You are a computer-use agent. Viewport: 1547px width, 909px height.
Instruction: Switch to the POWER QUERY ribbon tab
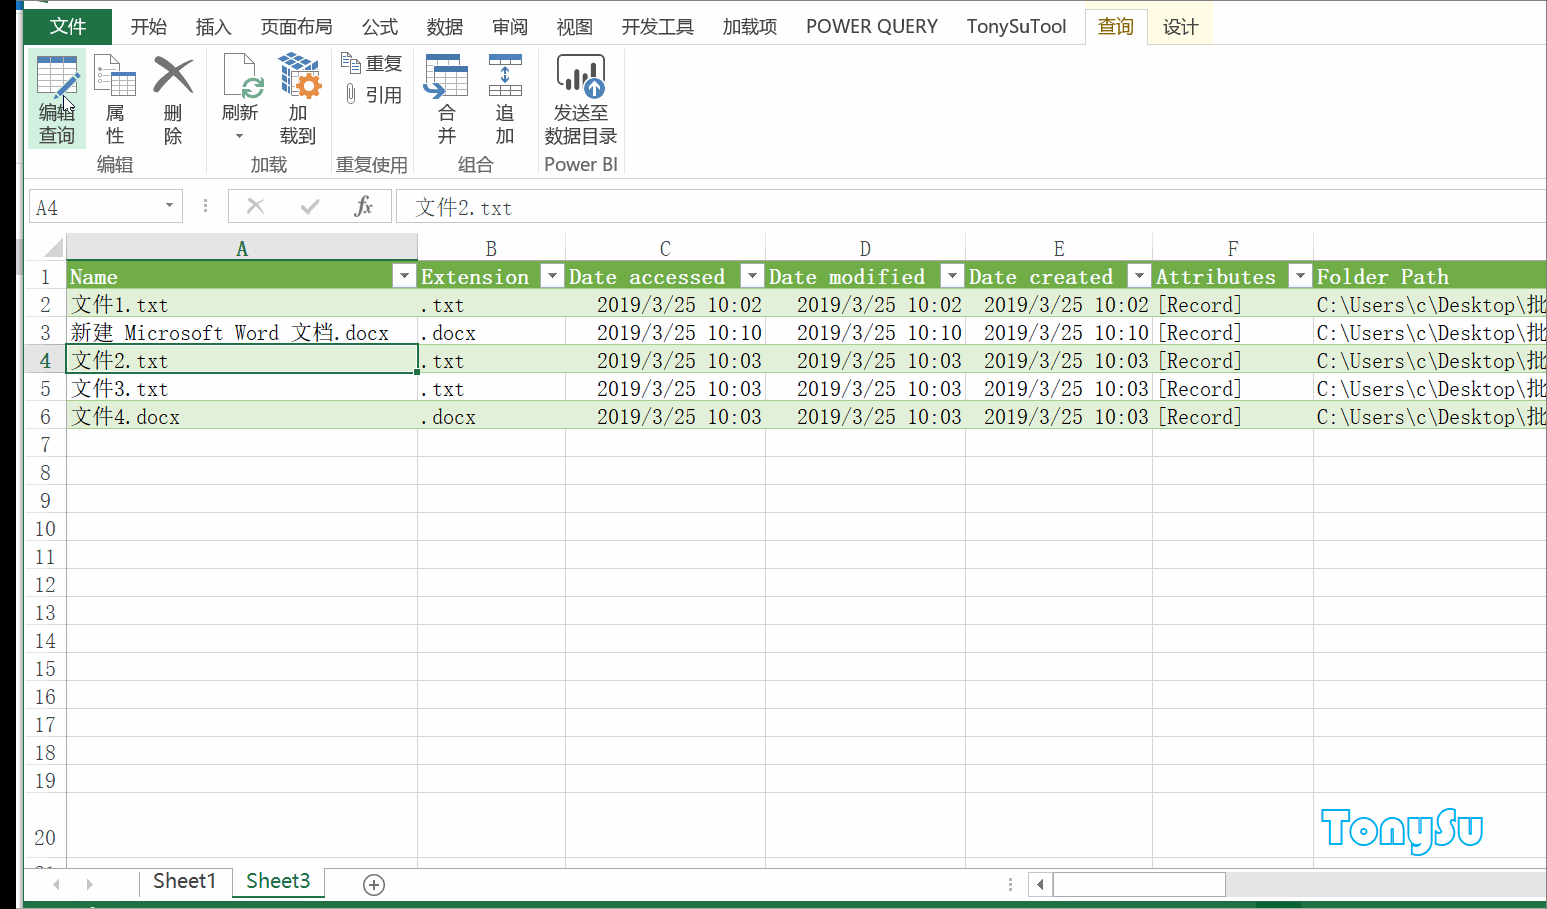tap(870, 26)
